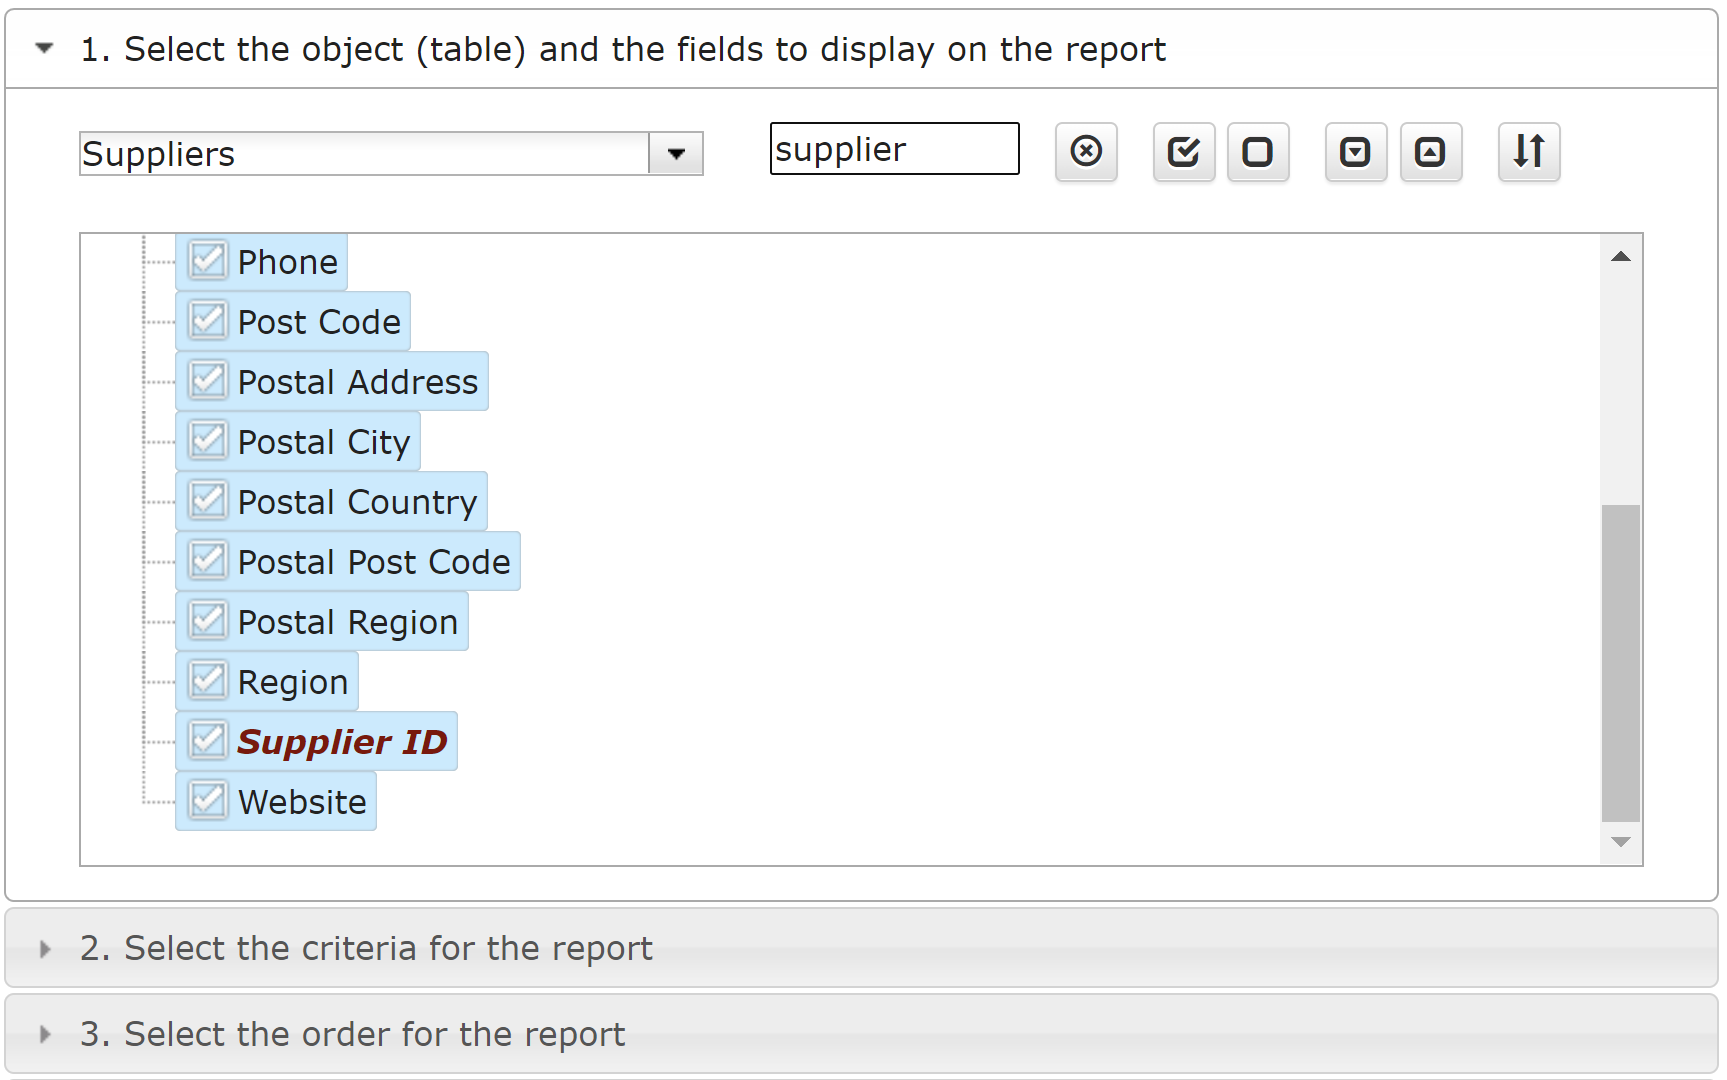Select the Postal Post Code field label
1727x1080 pixels.
pos(374,562)
